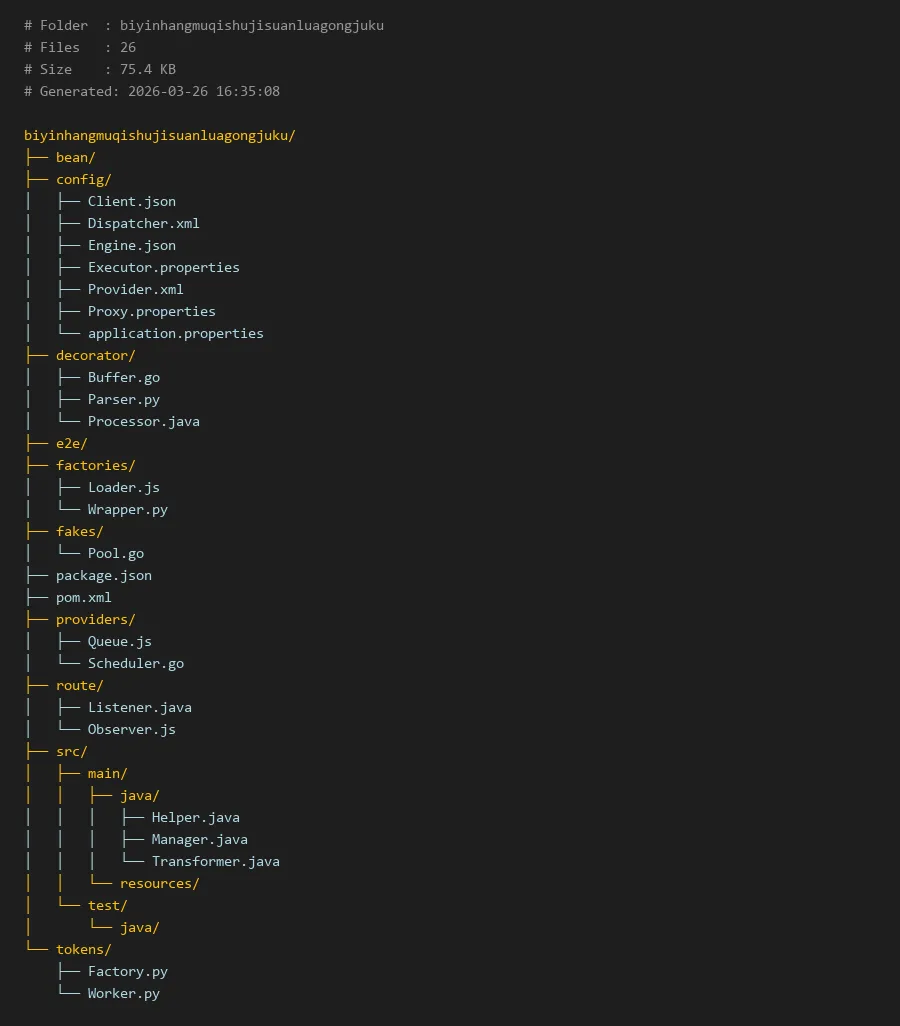Expand the e2e/ folder
This screenshot has width=900, height=1026.
pyautogui.click(x=71, y=443)
